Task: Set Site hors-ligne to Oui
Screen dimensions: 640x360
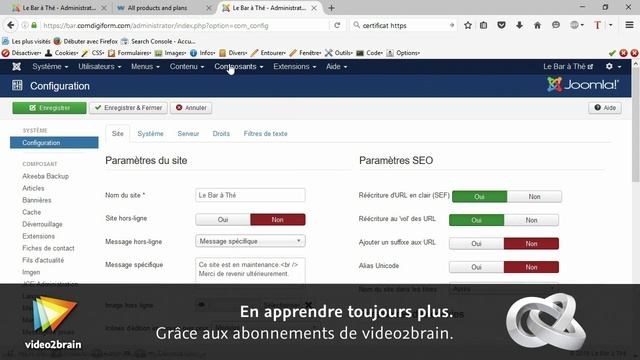Action: click(x=223, y=220)
